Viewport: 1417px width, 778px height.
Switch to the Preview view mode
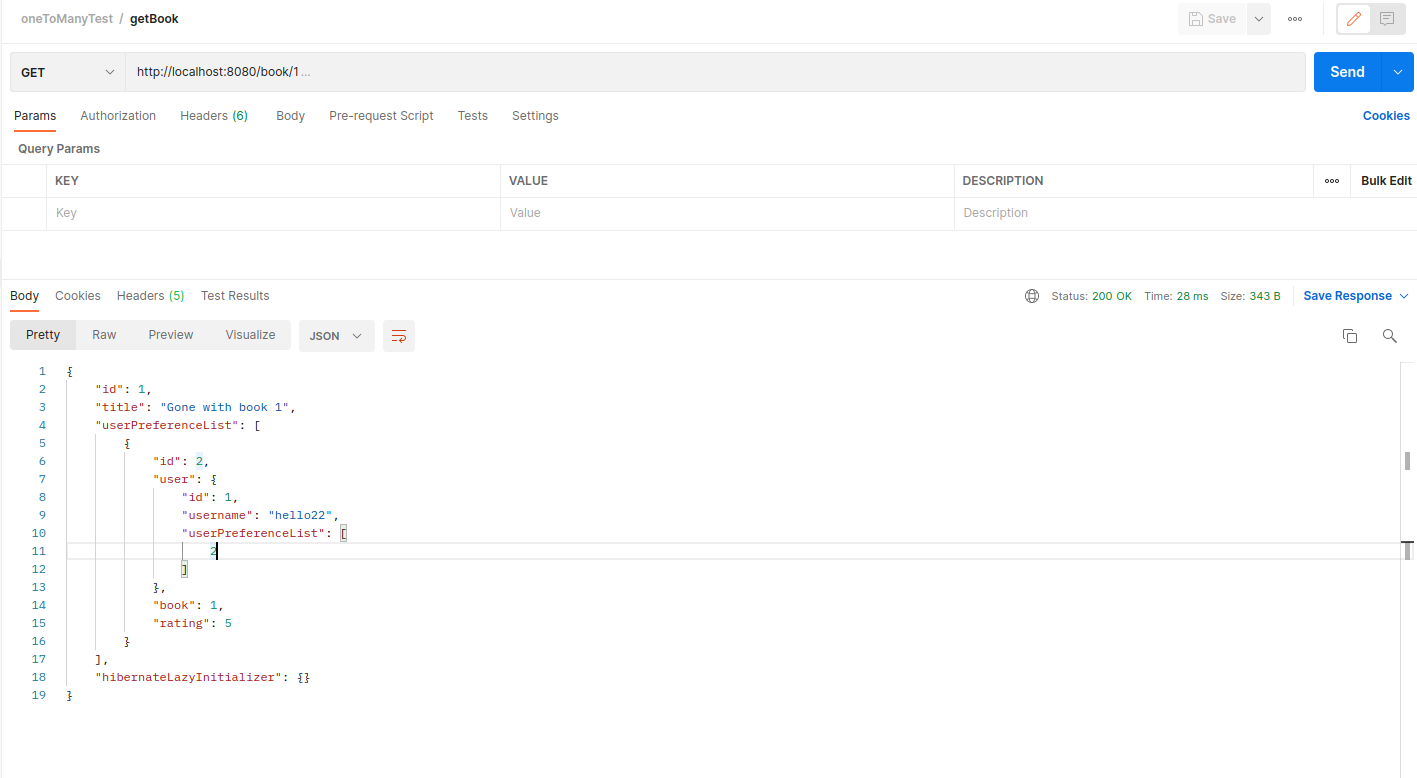tap(171, 335)
